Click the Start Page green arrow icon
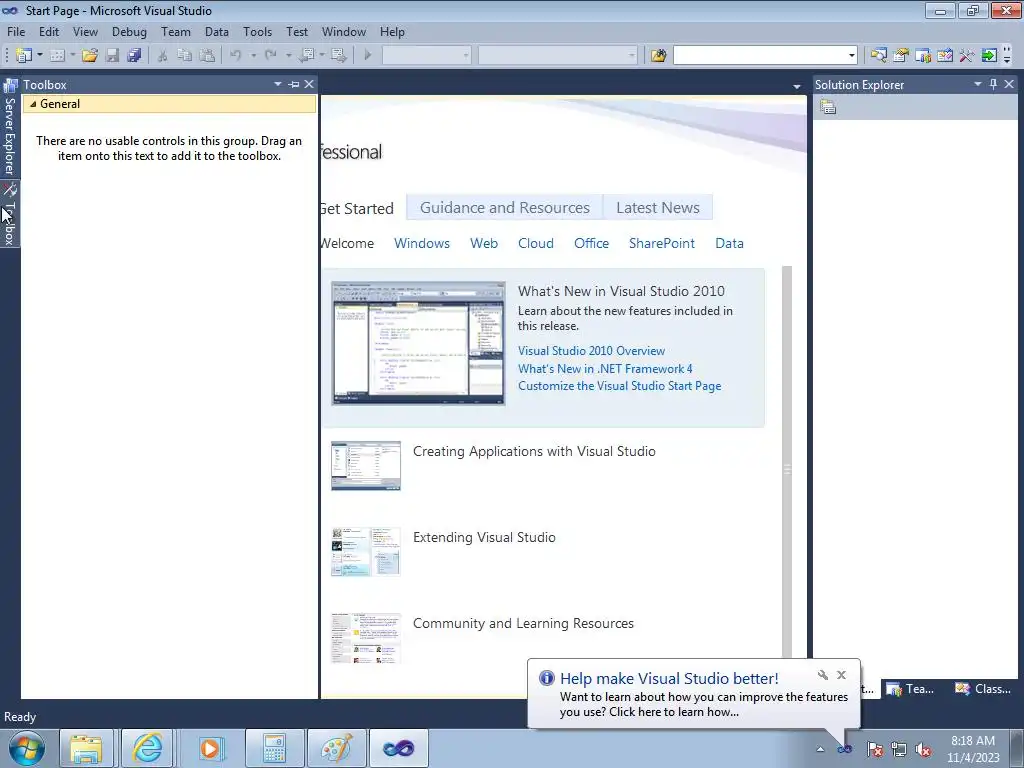 click(989, 56)
